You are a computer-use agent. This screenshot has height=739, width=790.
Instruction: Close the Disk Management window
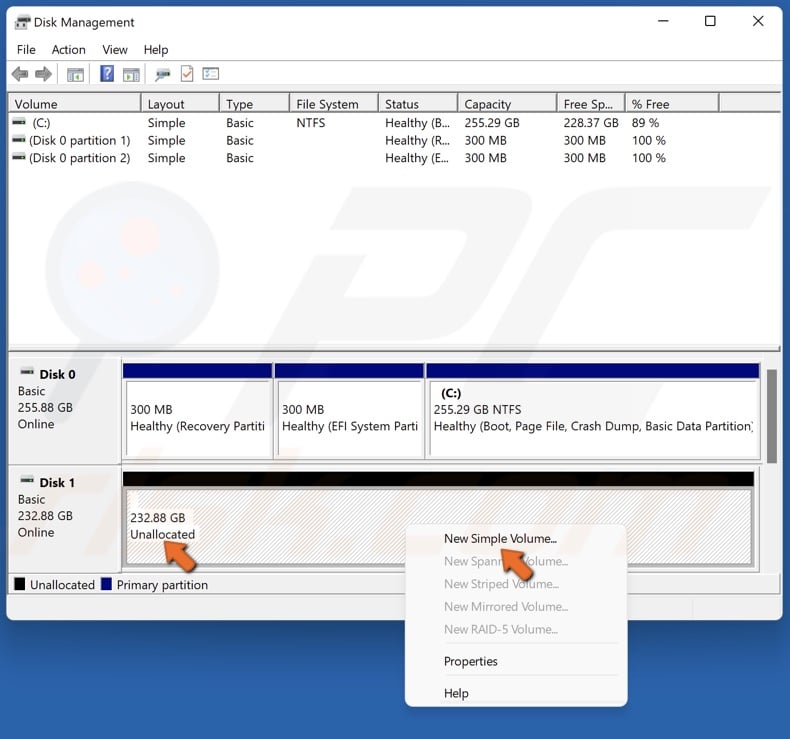tap(758, 21)
